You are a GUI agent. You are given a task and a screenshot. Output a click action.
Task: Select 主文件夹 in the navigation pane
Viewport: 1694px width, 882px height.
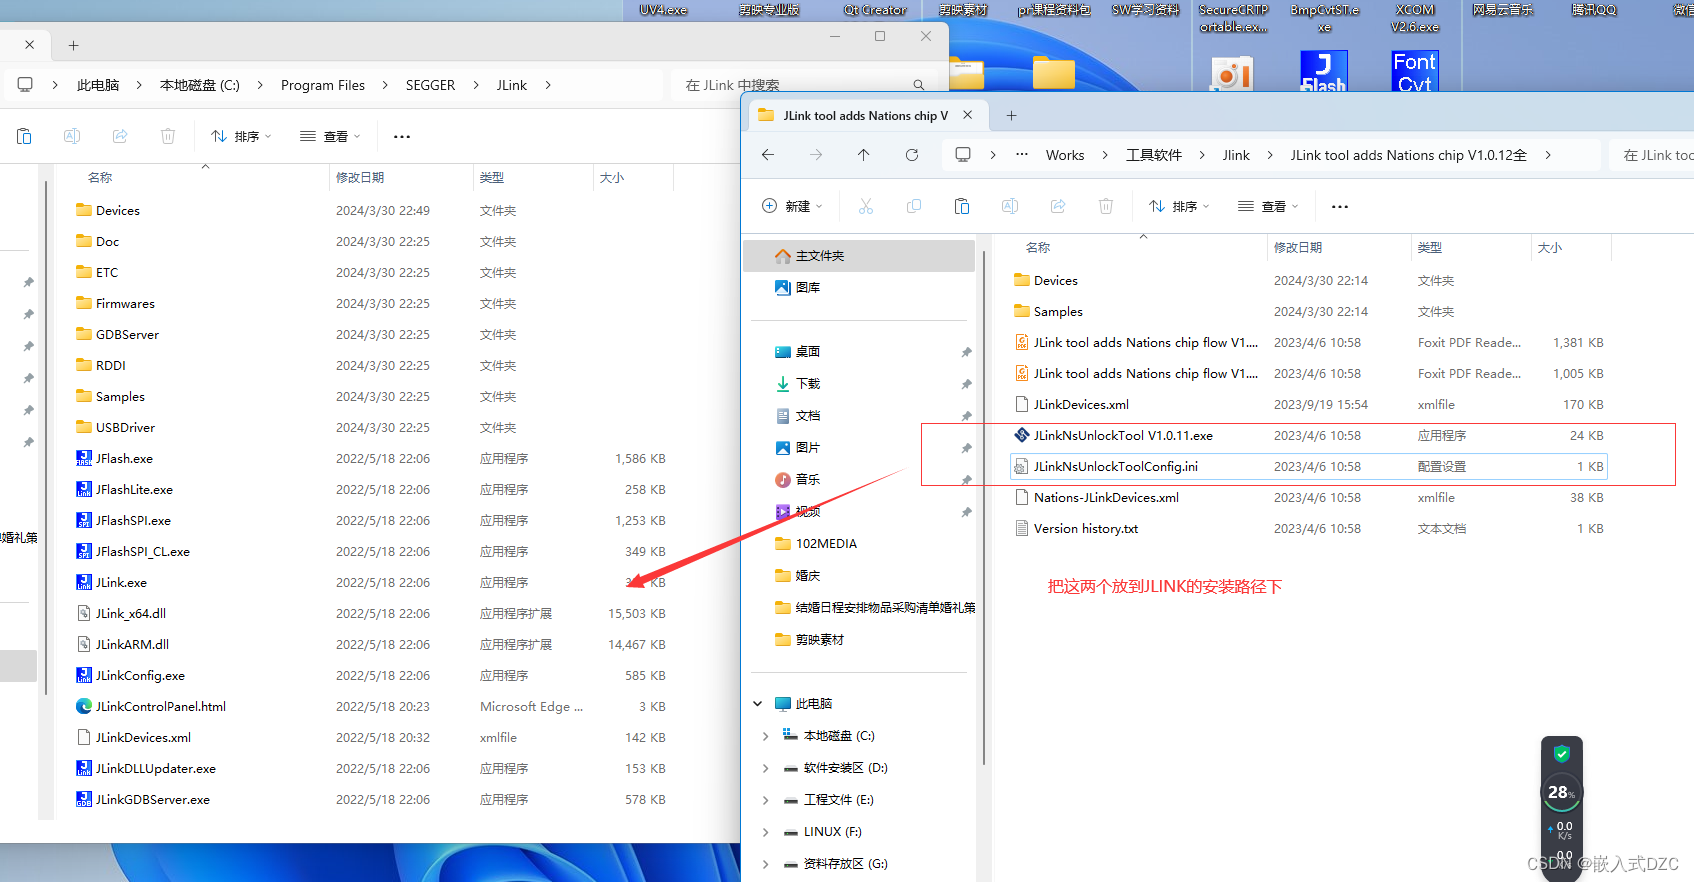859,255
